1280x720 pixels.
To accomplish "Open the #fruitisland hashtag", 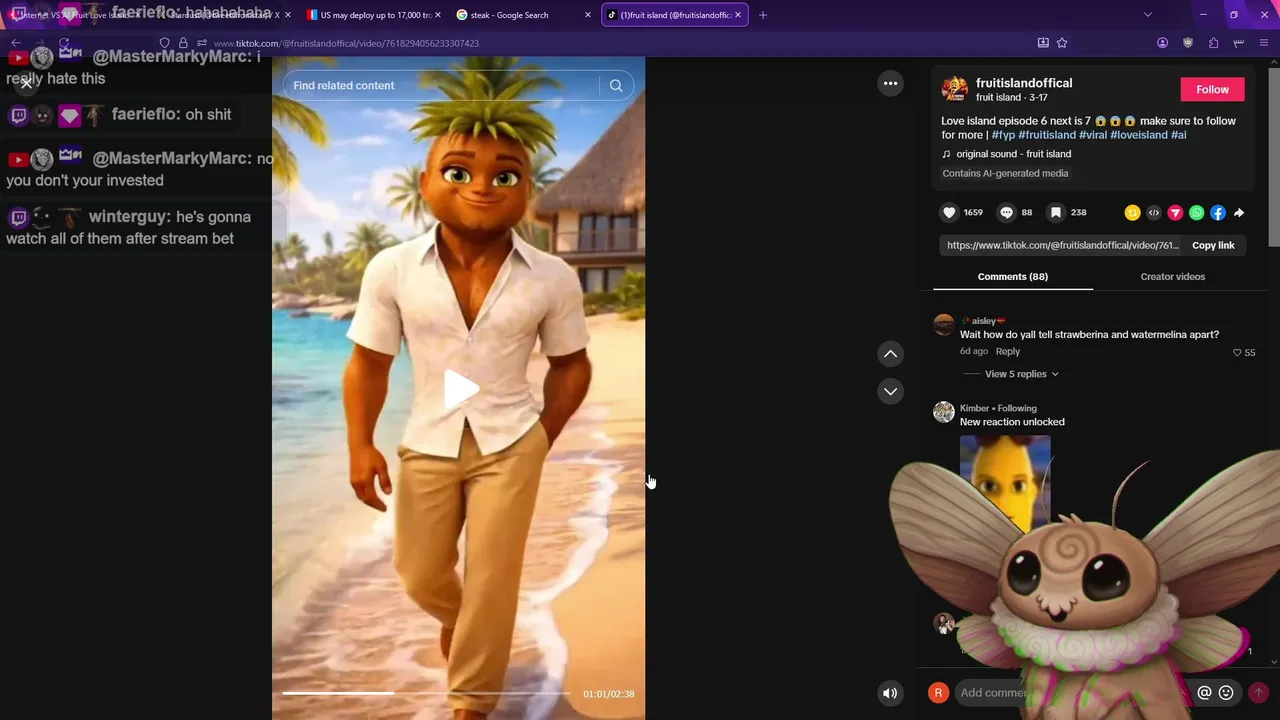I will point(1046,135).
